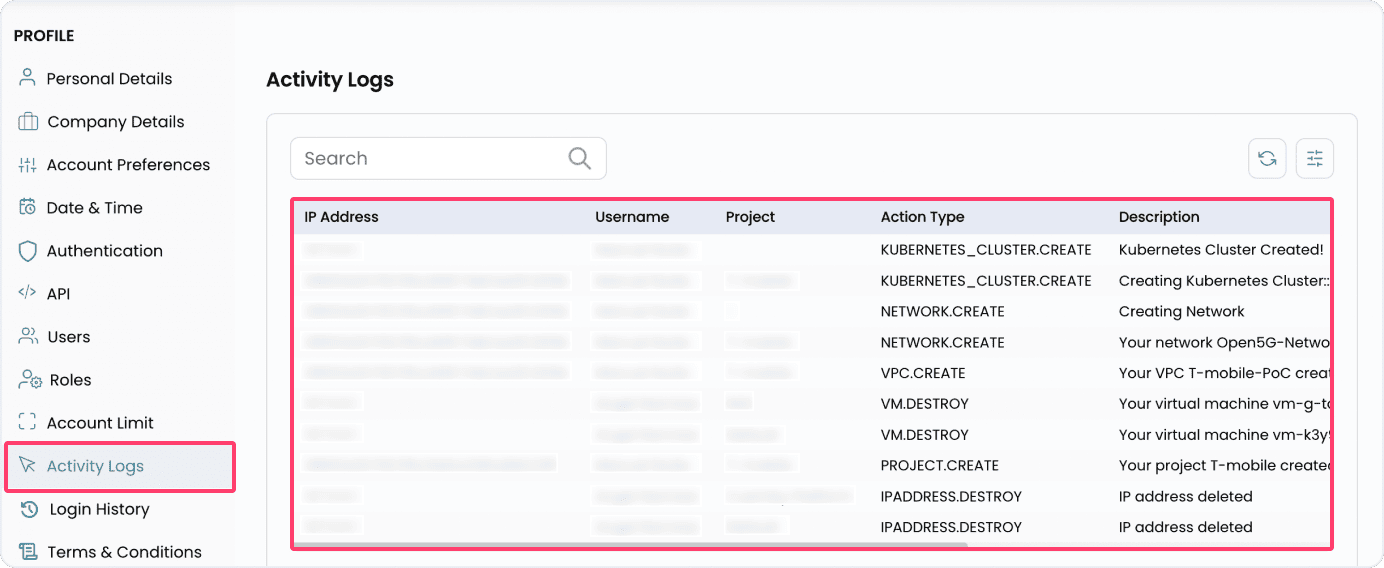The width and height of the screenshot is (1384, 568).
Task: Click the IP Address column header
Action: click(x=341, y=217)
